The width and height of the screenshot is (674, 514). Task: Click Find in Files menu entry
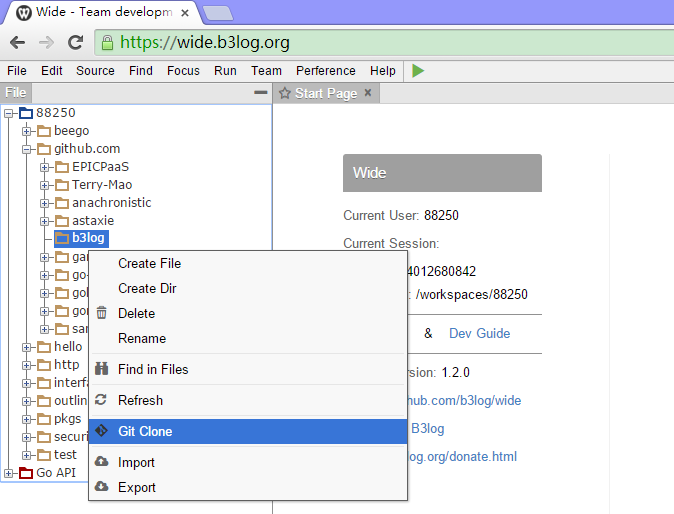[153, 369]
